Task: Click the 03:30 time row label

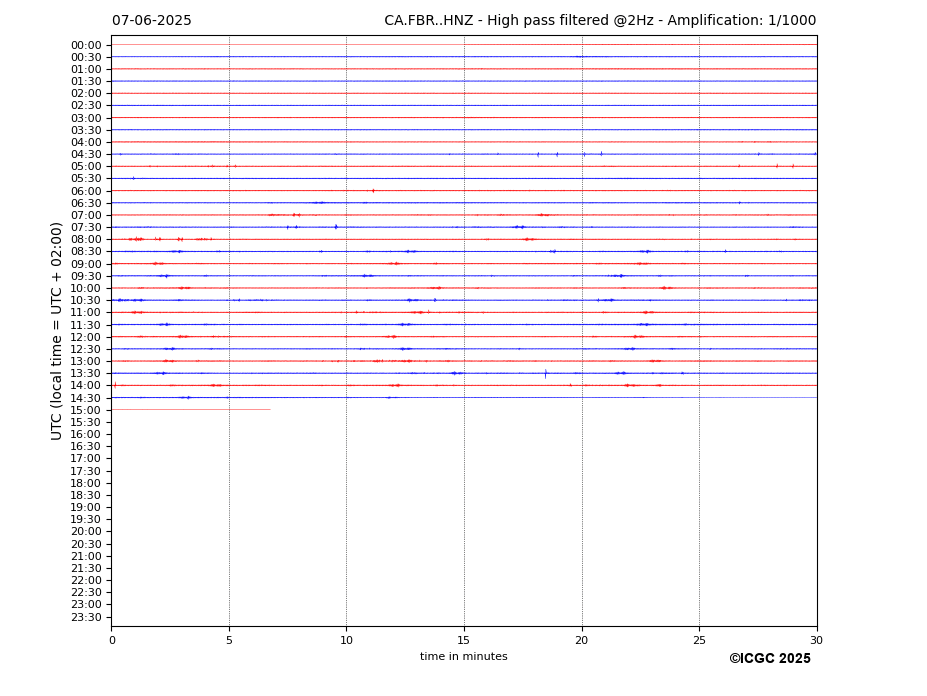Action: coord(86,130)
